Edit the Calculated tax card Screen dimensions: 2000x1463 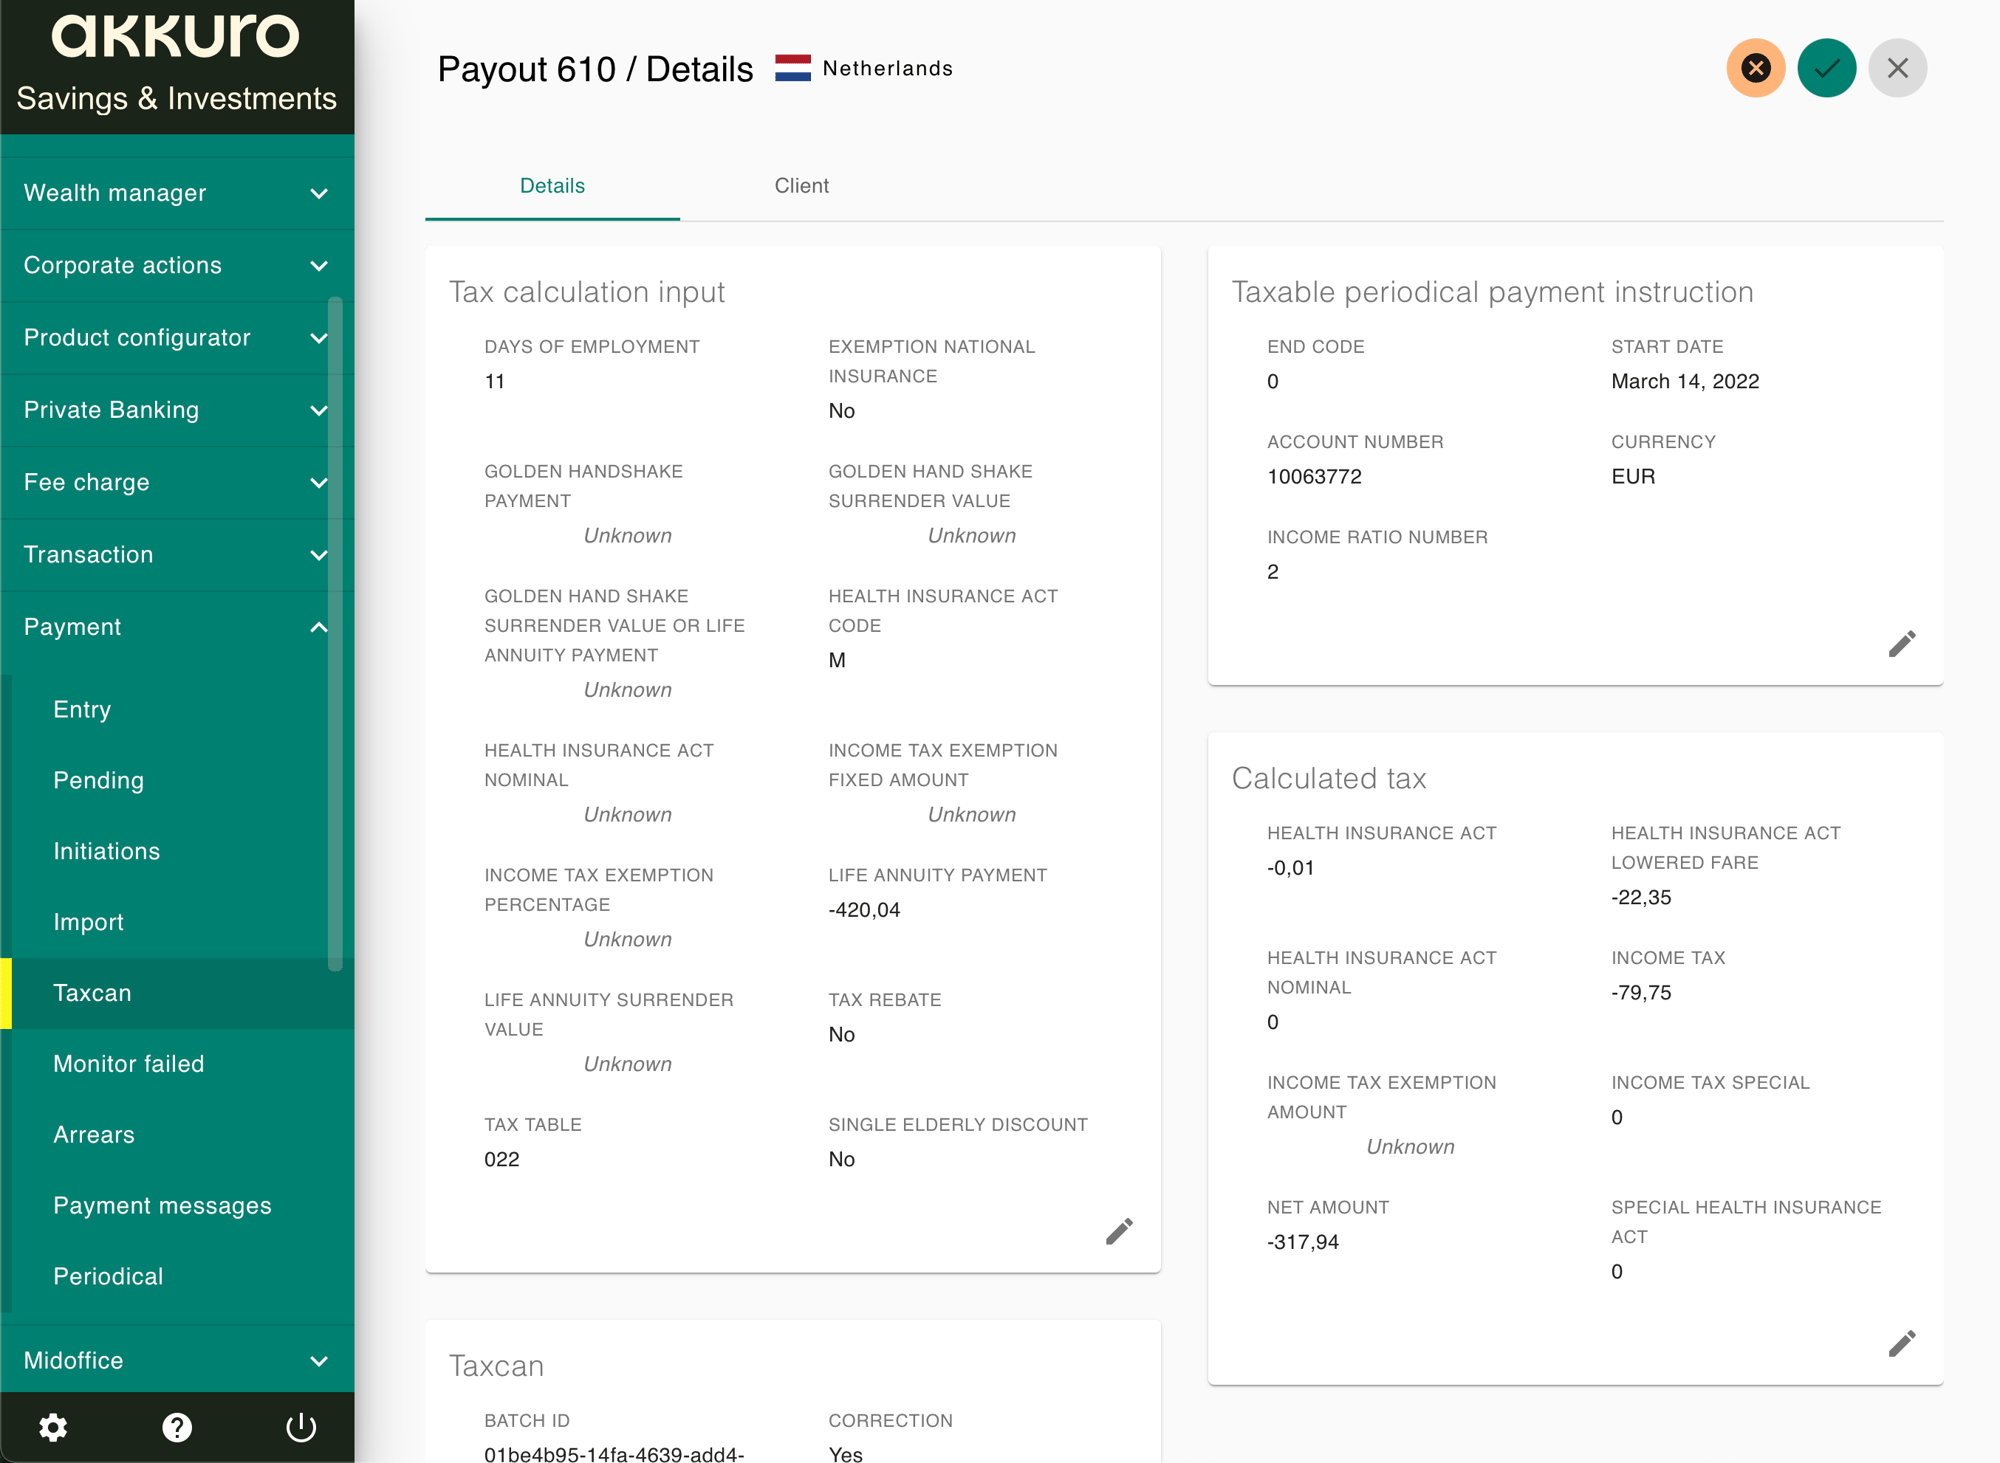(1902, 1343)
